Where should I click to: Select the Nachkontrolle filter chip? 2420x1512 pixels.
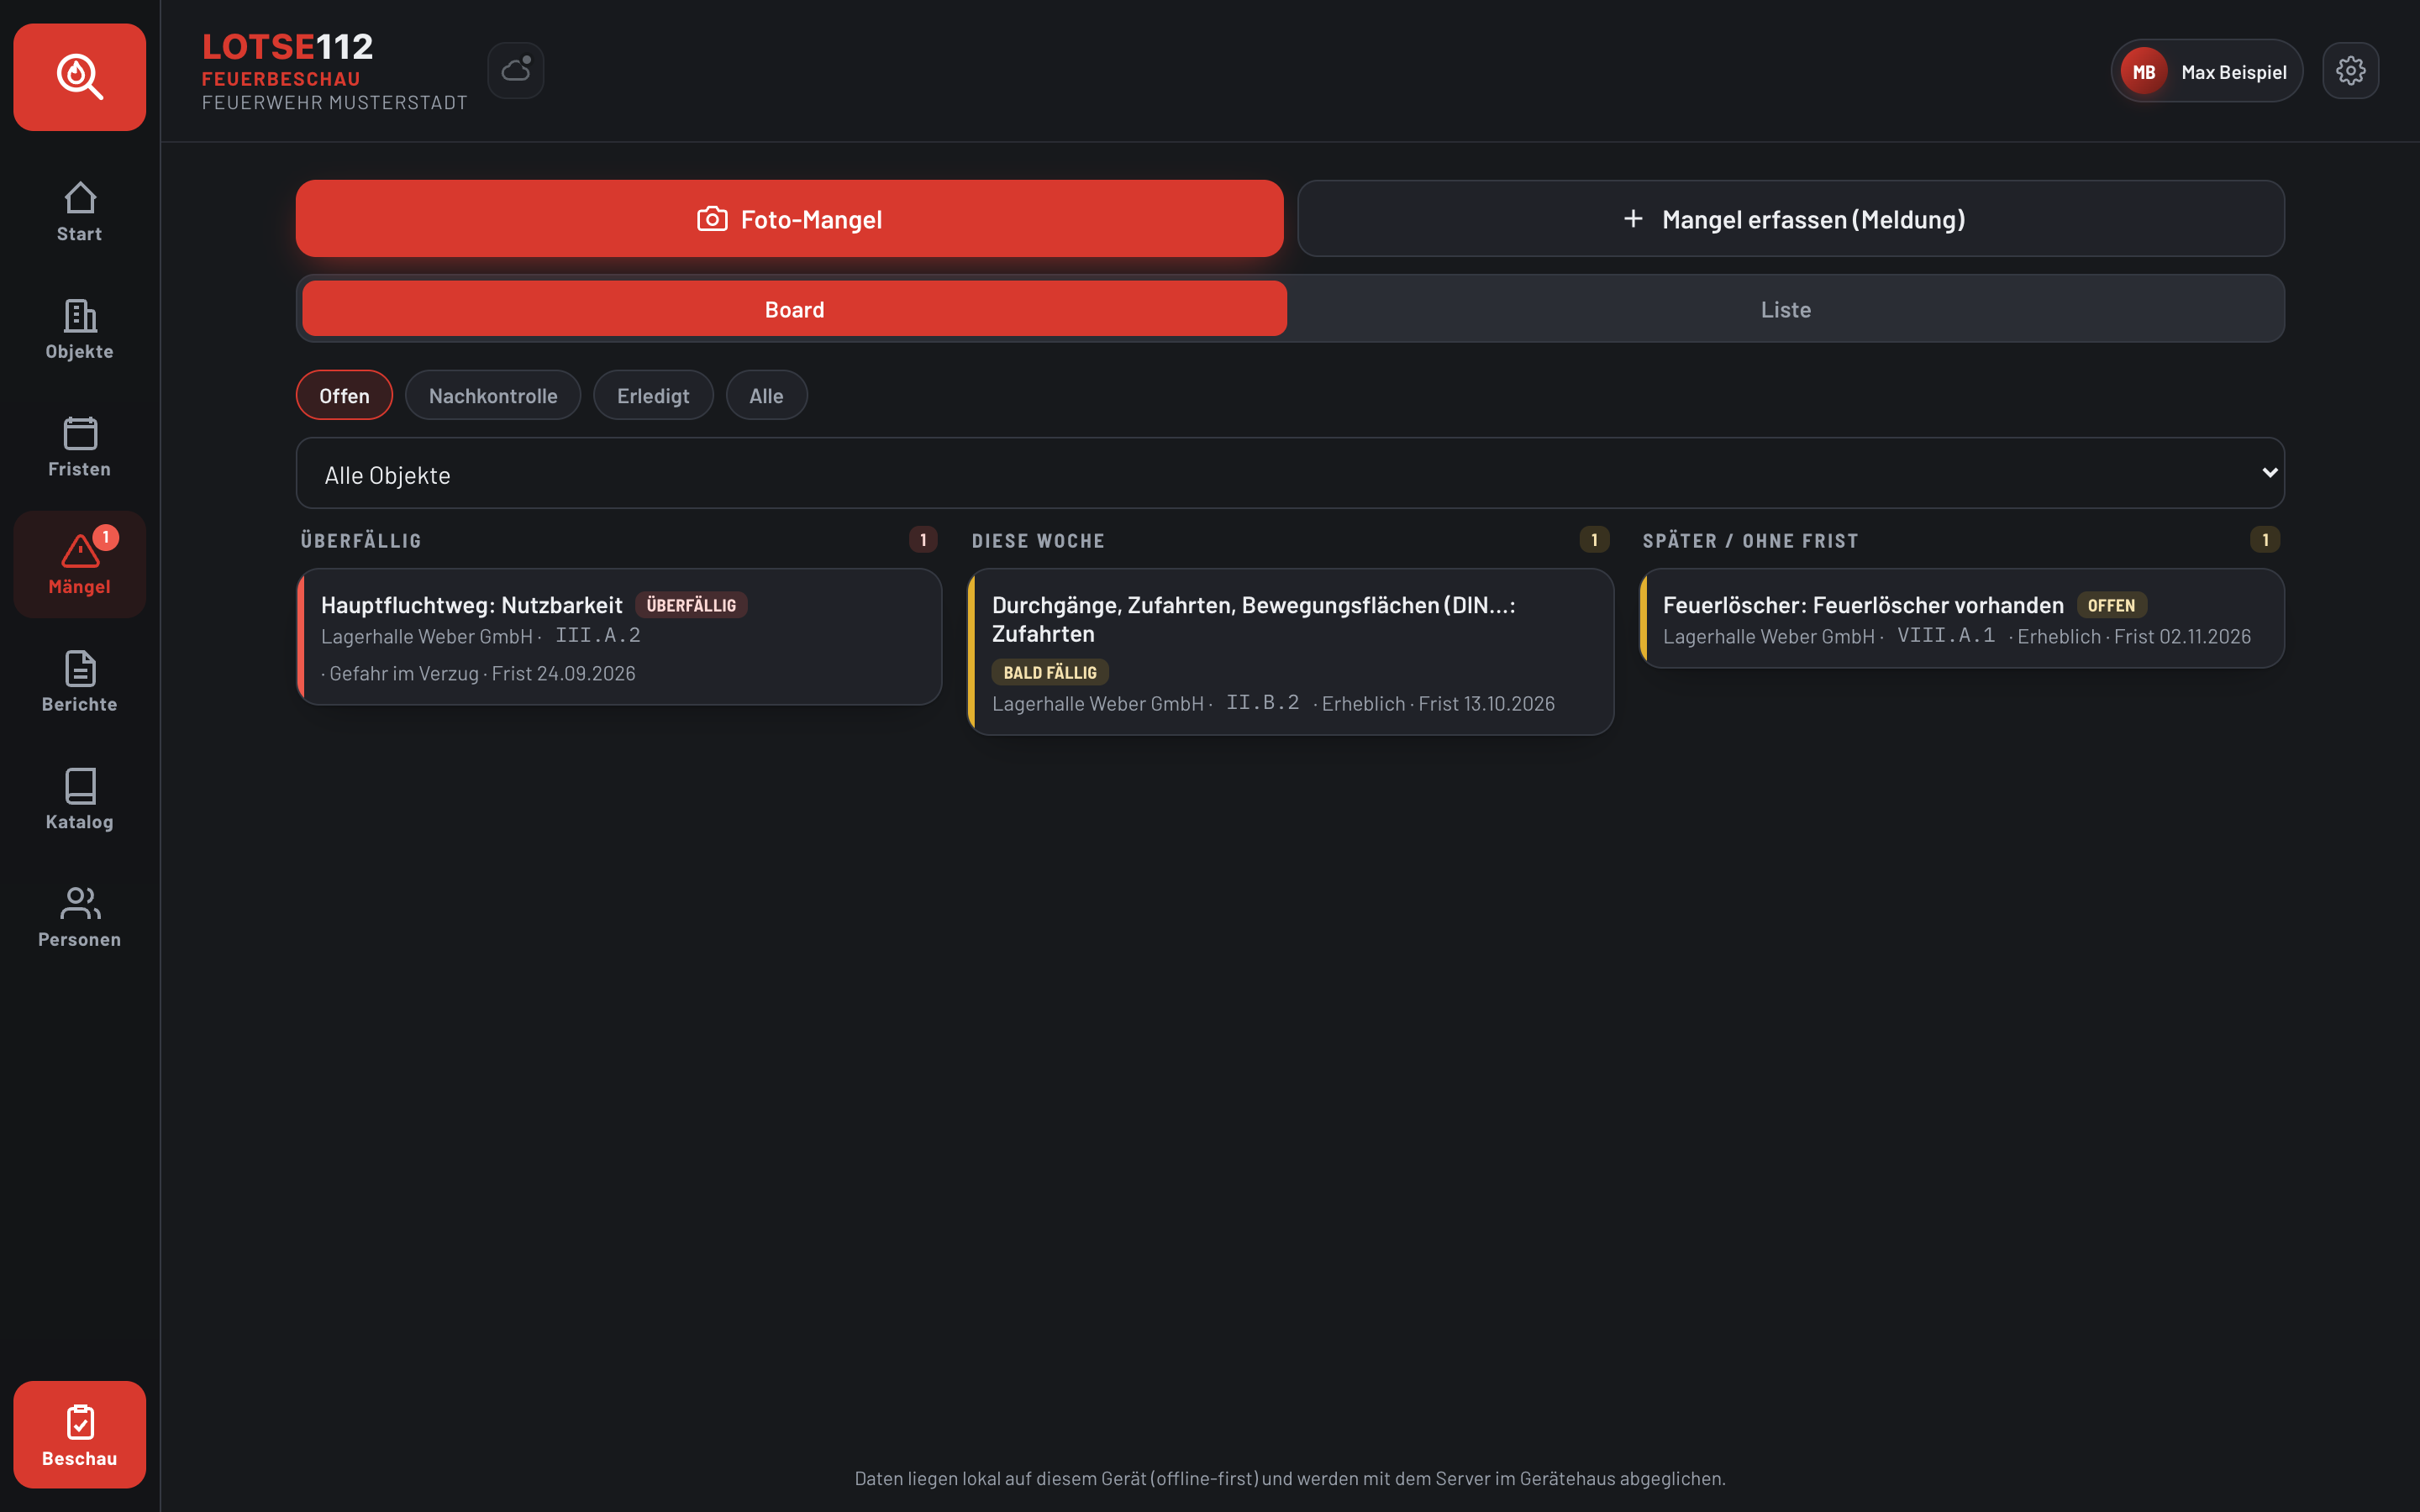pyautogui.click(x=493, y=395)
